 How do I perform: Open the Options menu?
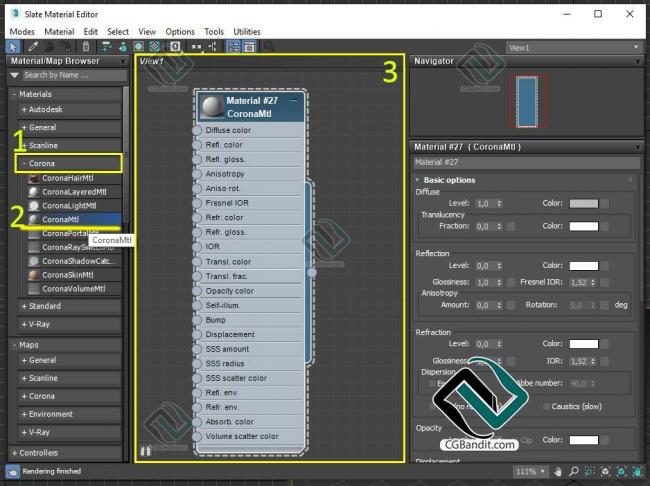tap(180, 32)
